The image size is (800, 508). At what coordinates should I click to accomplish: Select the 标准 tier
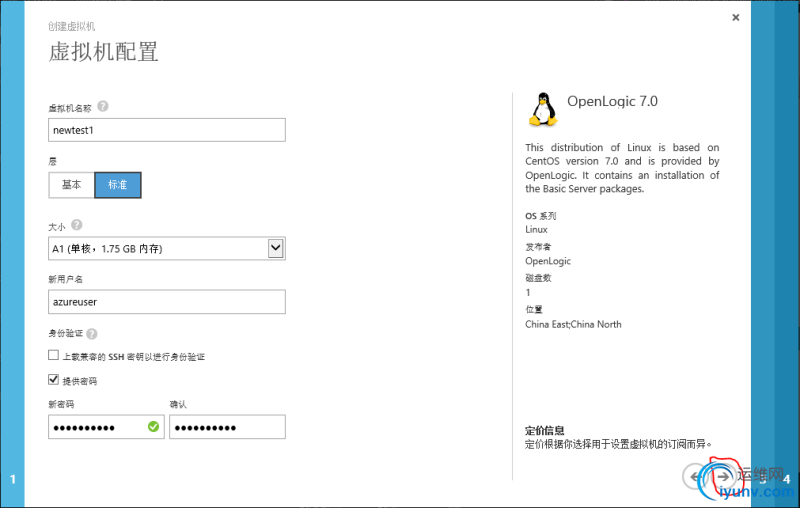click(118, 185)
